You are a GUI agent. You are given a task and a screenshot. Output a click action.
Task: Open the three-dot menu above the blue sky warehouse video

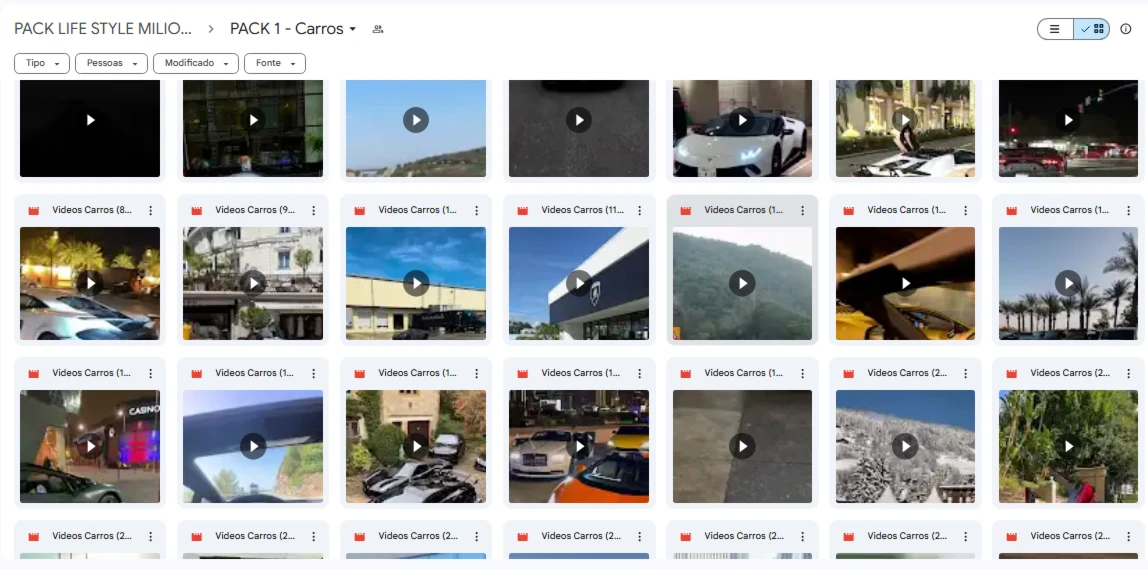point(477,210)
